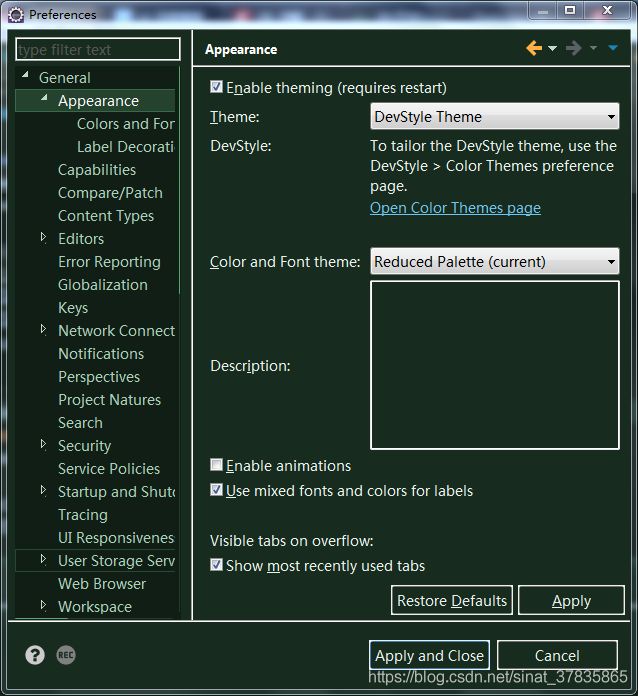Image resolution: width=638 pixels, height=696 pixels.
Task: Select Label Decorations tree item
Action: tap(126, 147)
